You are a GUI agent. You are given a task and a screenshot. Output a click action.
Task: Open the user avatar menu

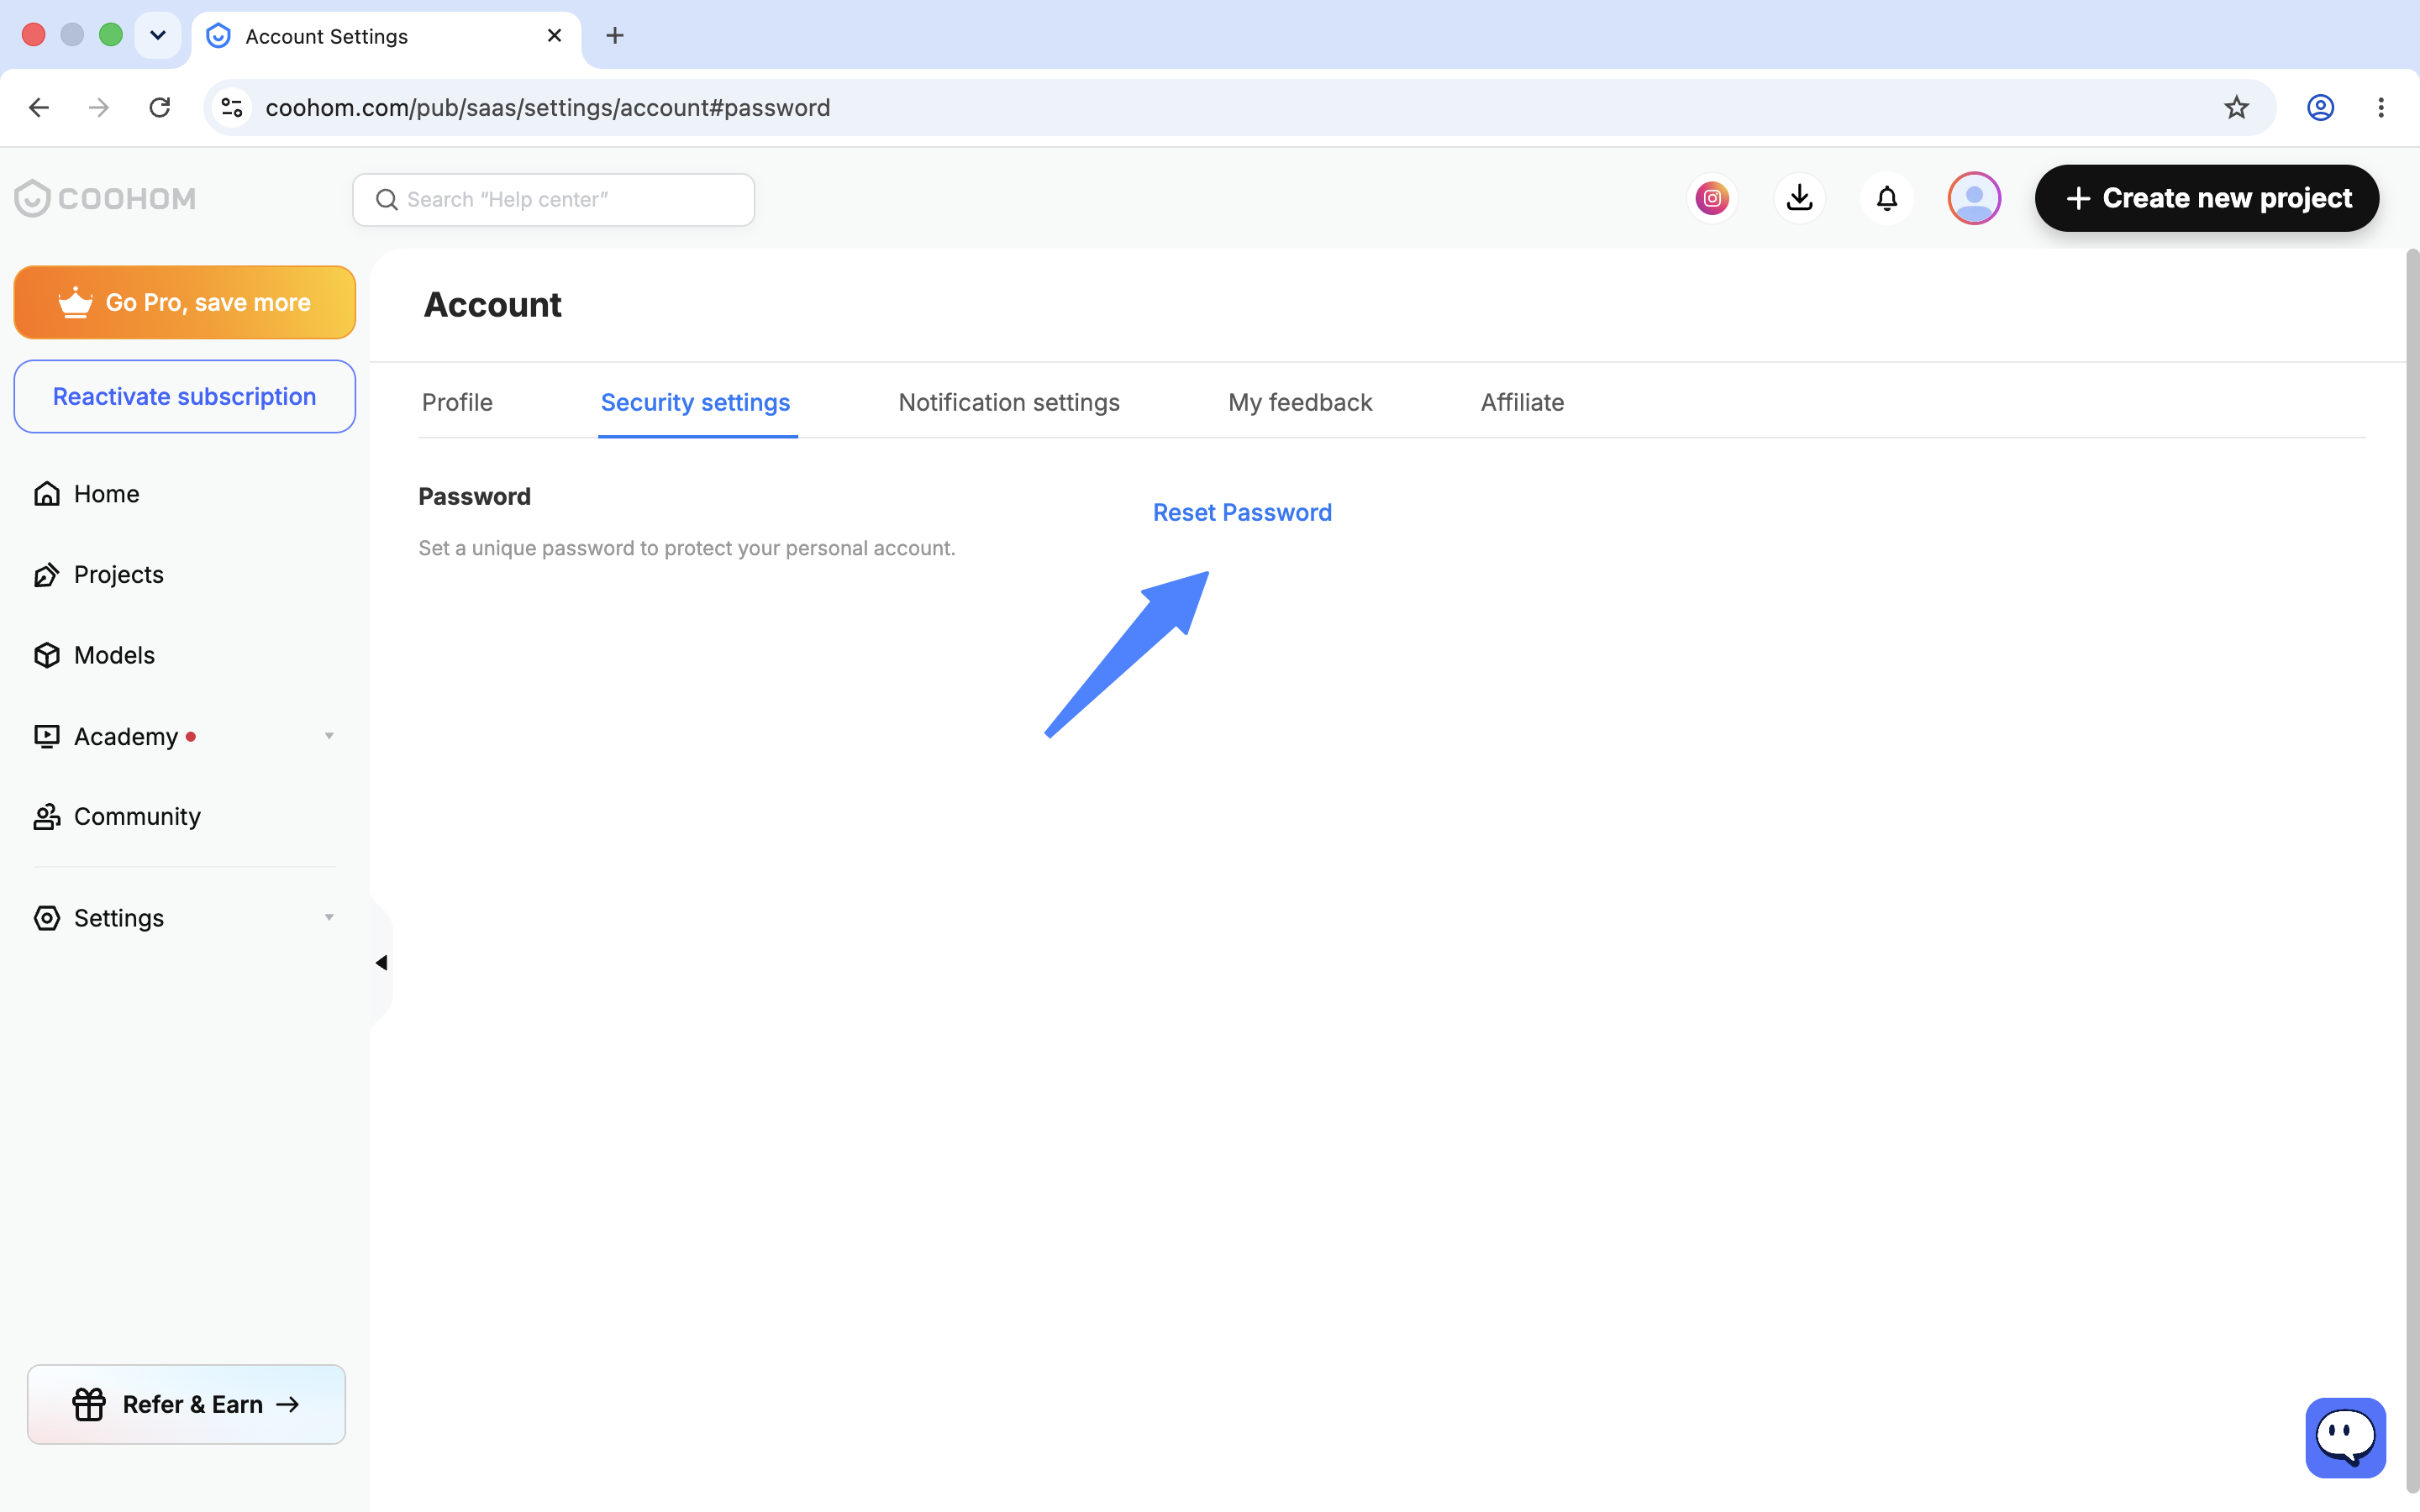[1974, 198]
